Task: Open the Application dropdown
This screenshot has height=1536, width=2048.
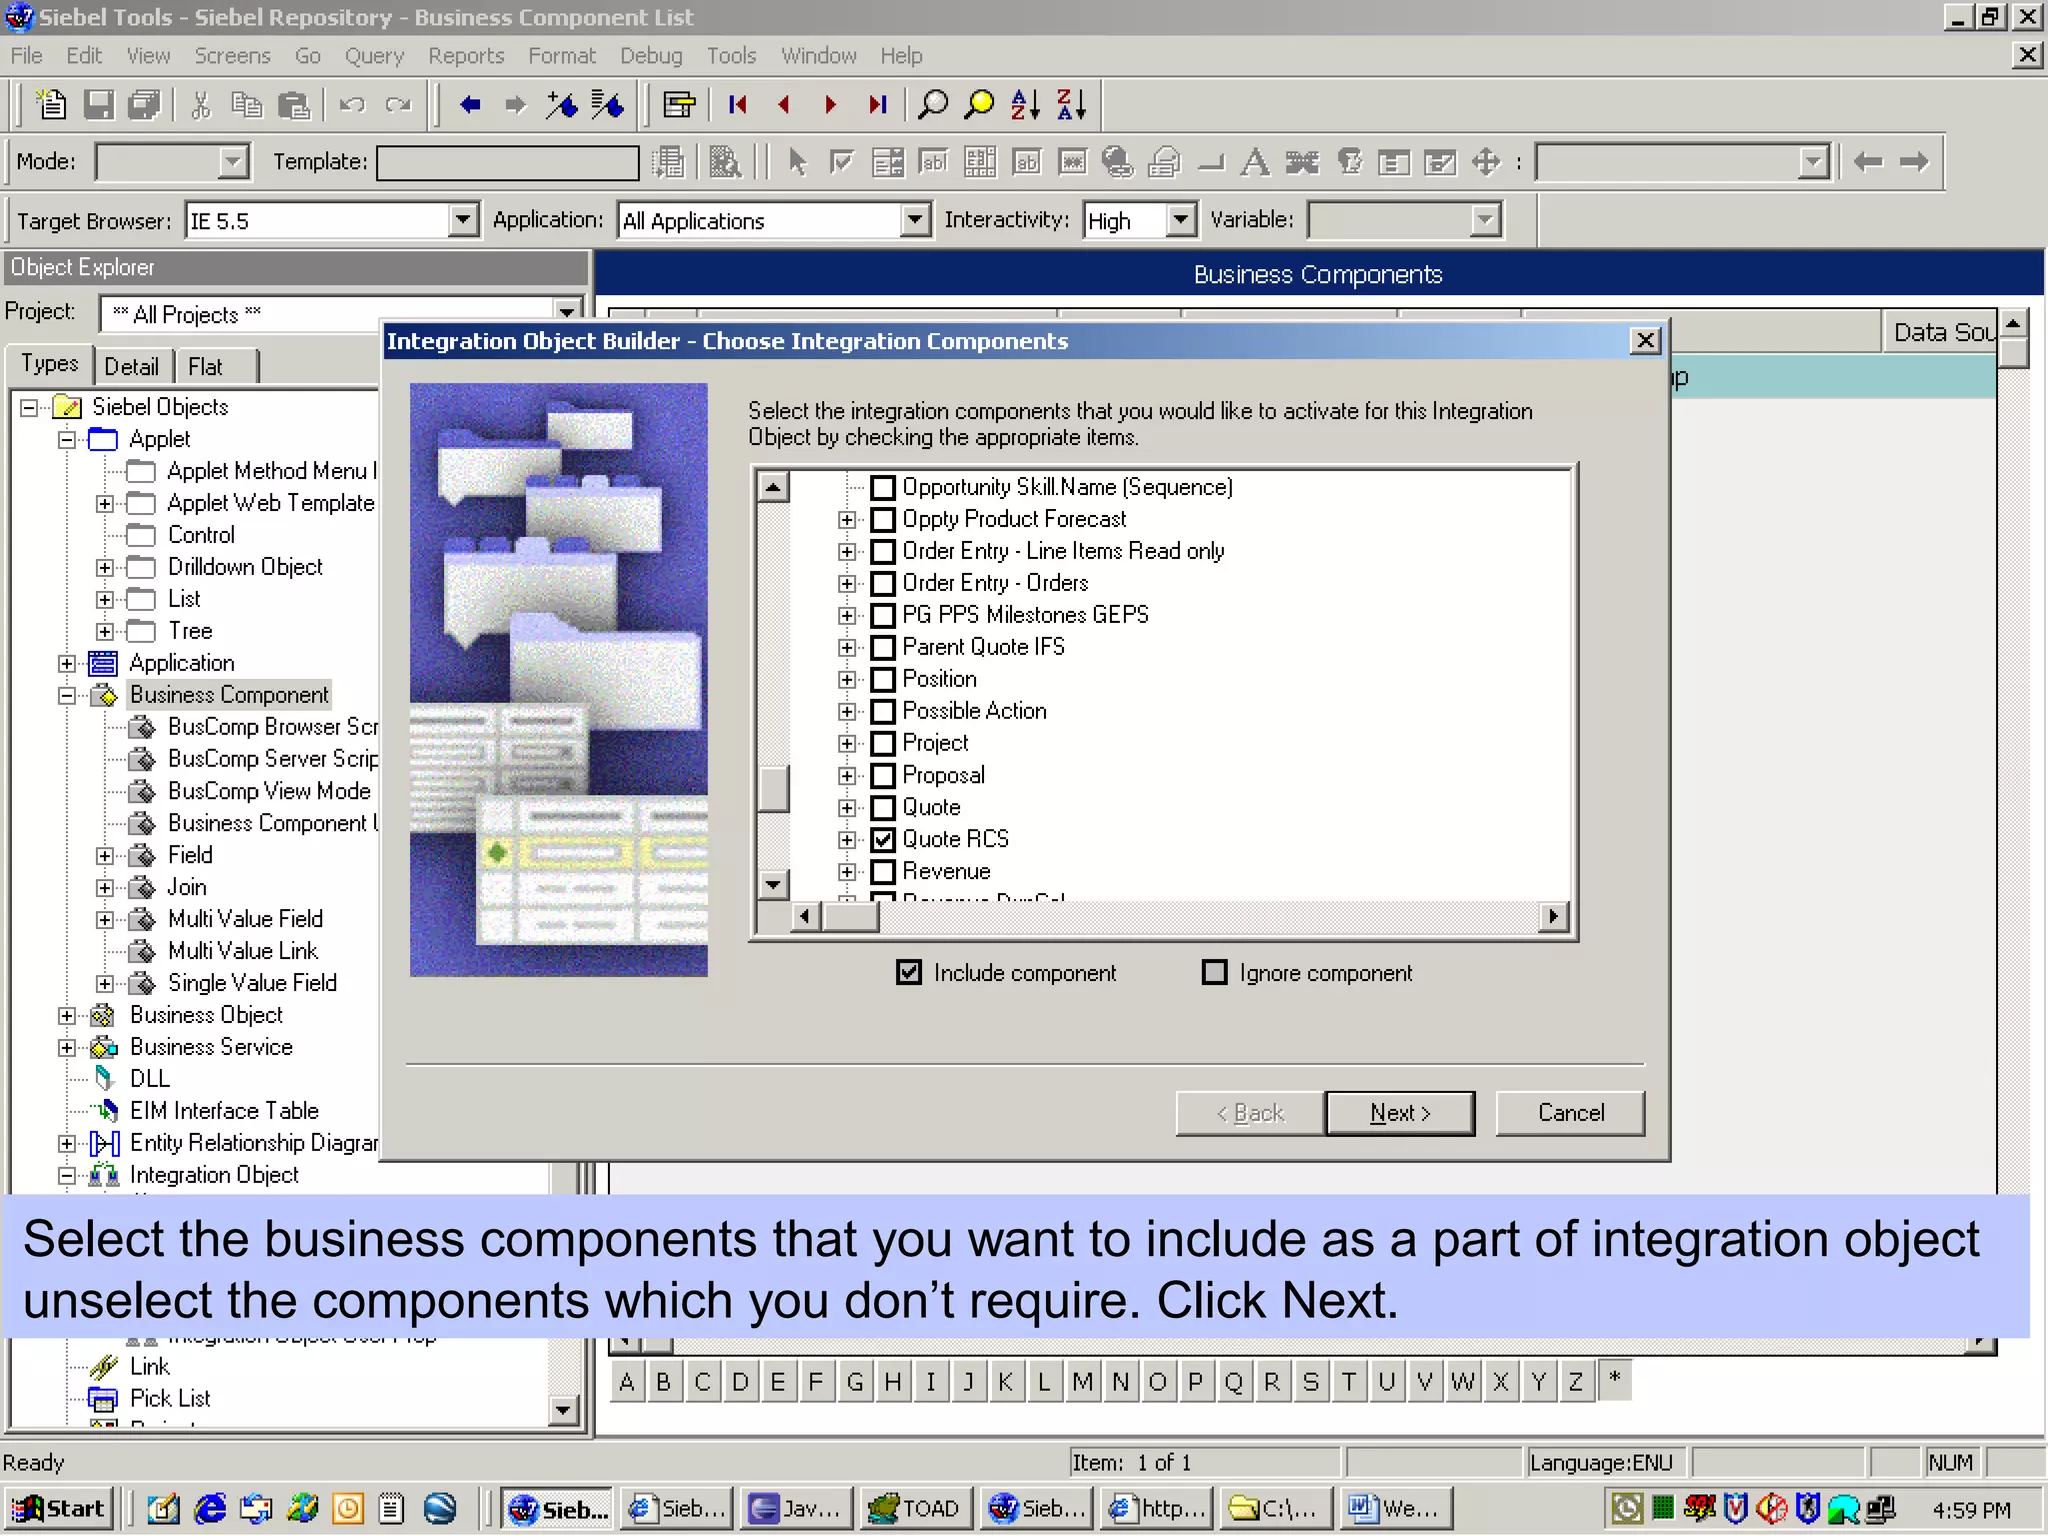Action: tap(915, 219)
